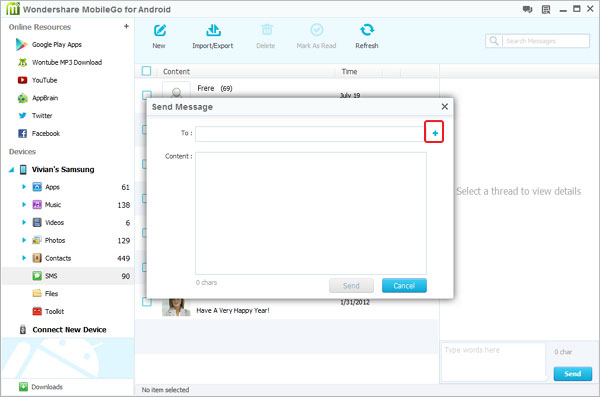The height and width of the screenshot is (397, 600).
Task: Sort by the Content column header
Action: (176, 72)
